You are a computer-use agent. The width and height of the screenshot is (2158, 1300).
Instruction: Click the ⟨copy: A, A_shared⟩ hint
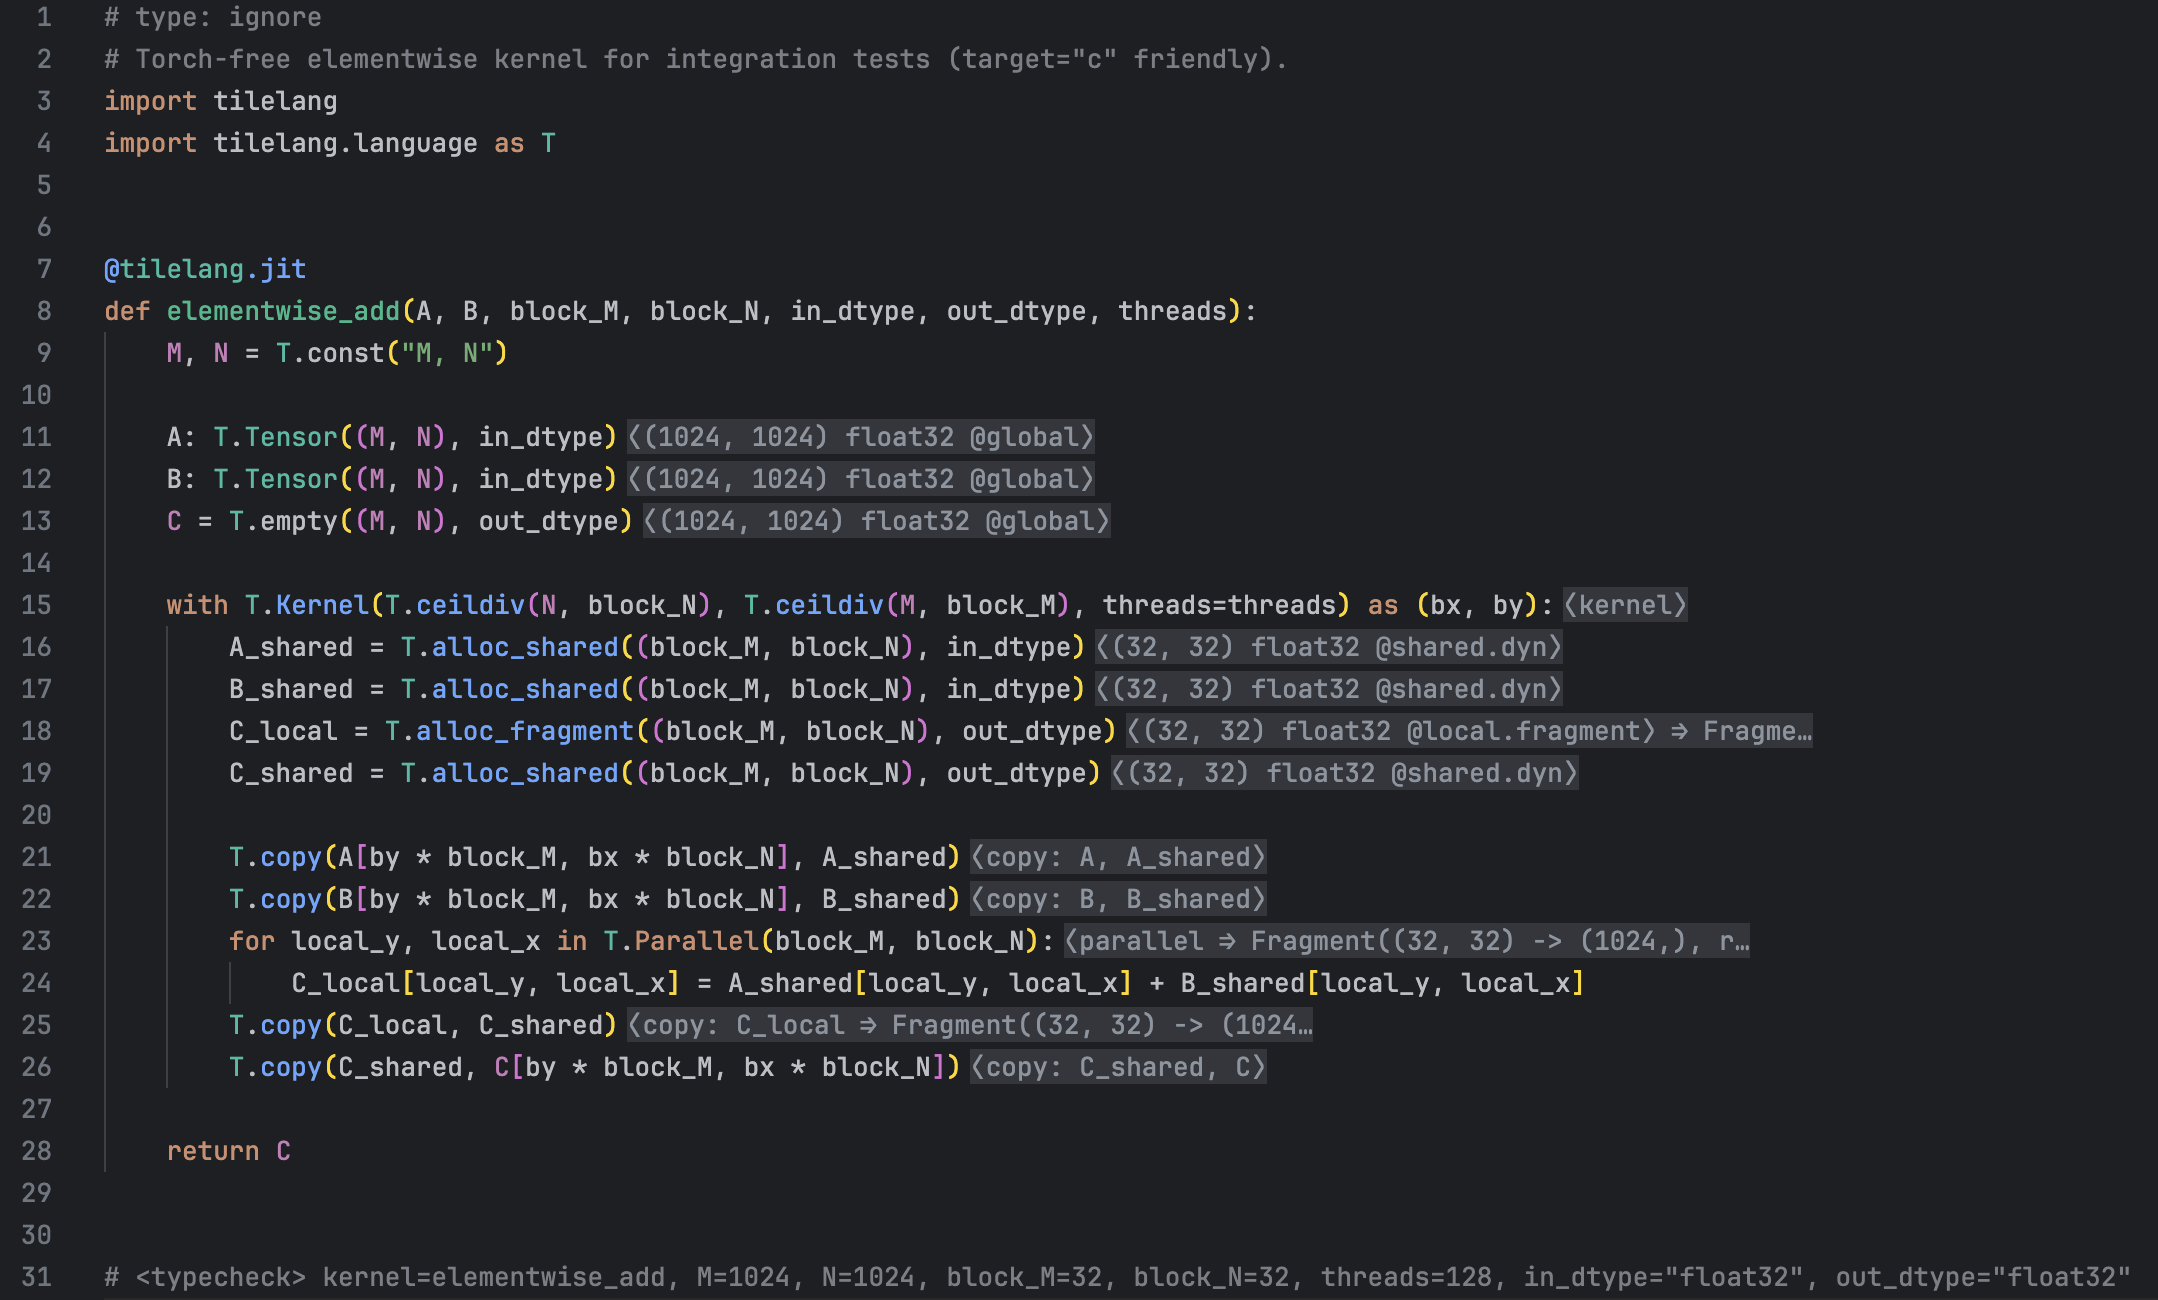coord(1118,857)
